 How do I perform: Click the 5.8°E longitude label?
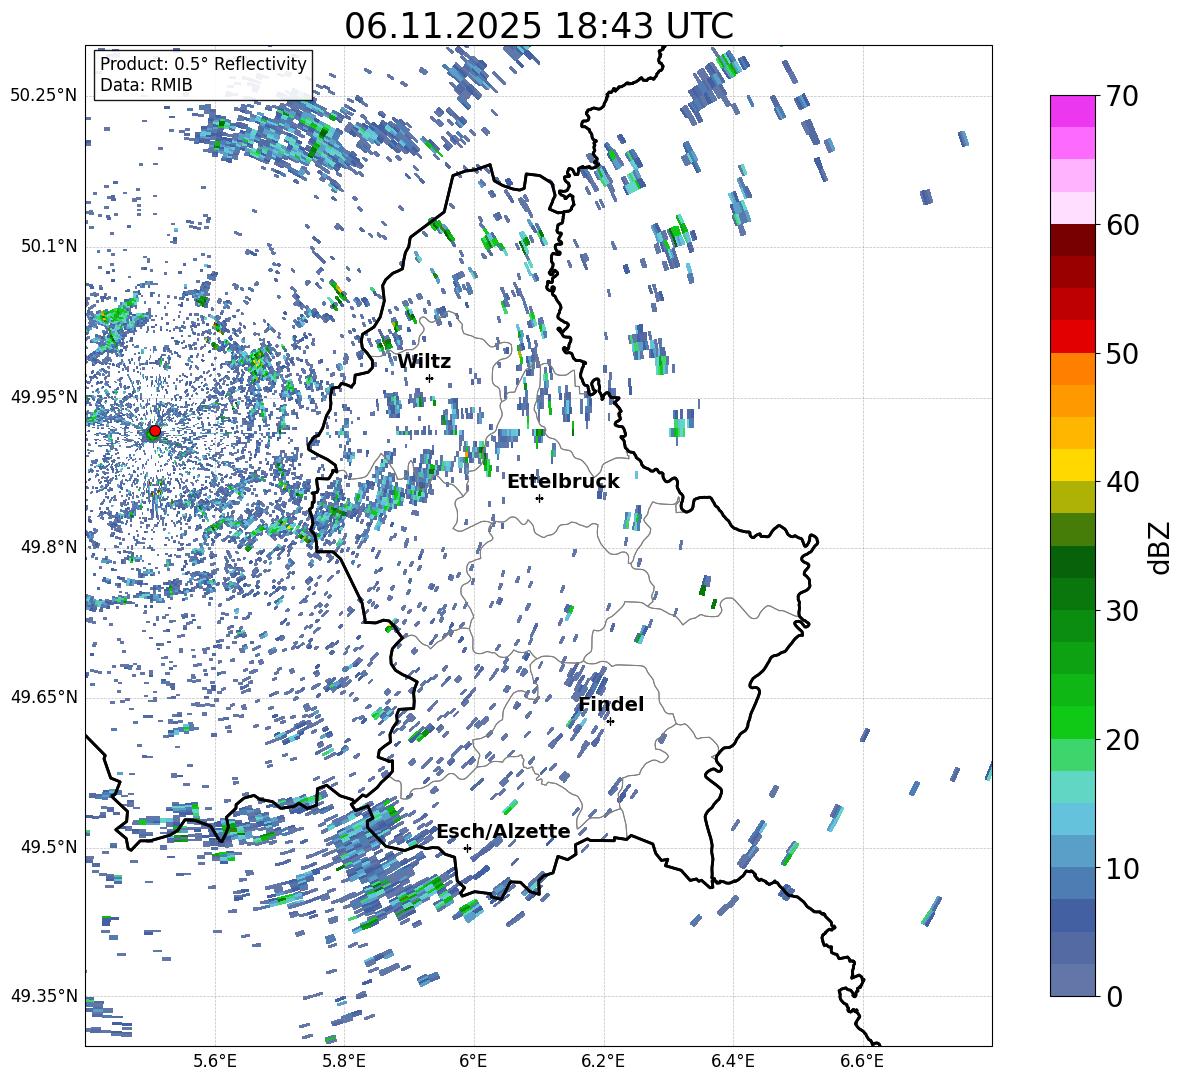pyautogui.click(x=344, y=1061)
